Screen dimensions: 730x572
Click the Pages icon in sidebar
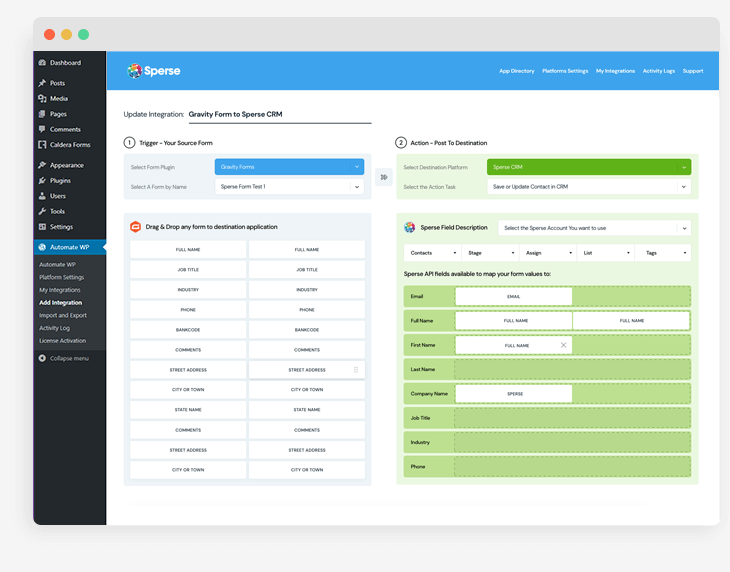point(42,114)
